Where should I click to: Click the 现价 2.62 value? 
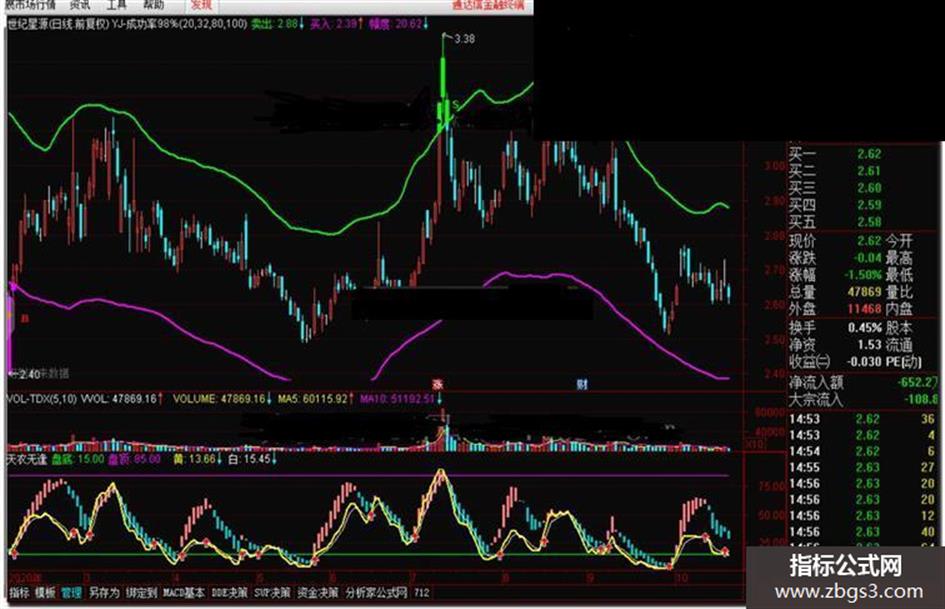point(870,241)
